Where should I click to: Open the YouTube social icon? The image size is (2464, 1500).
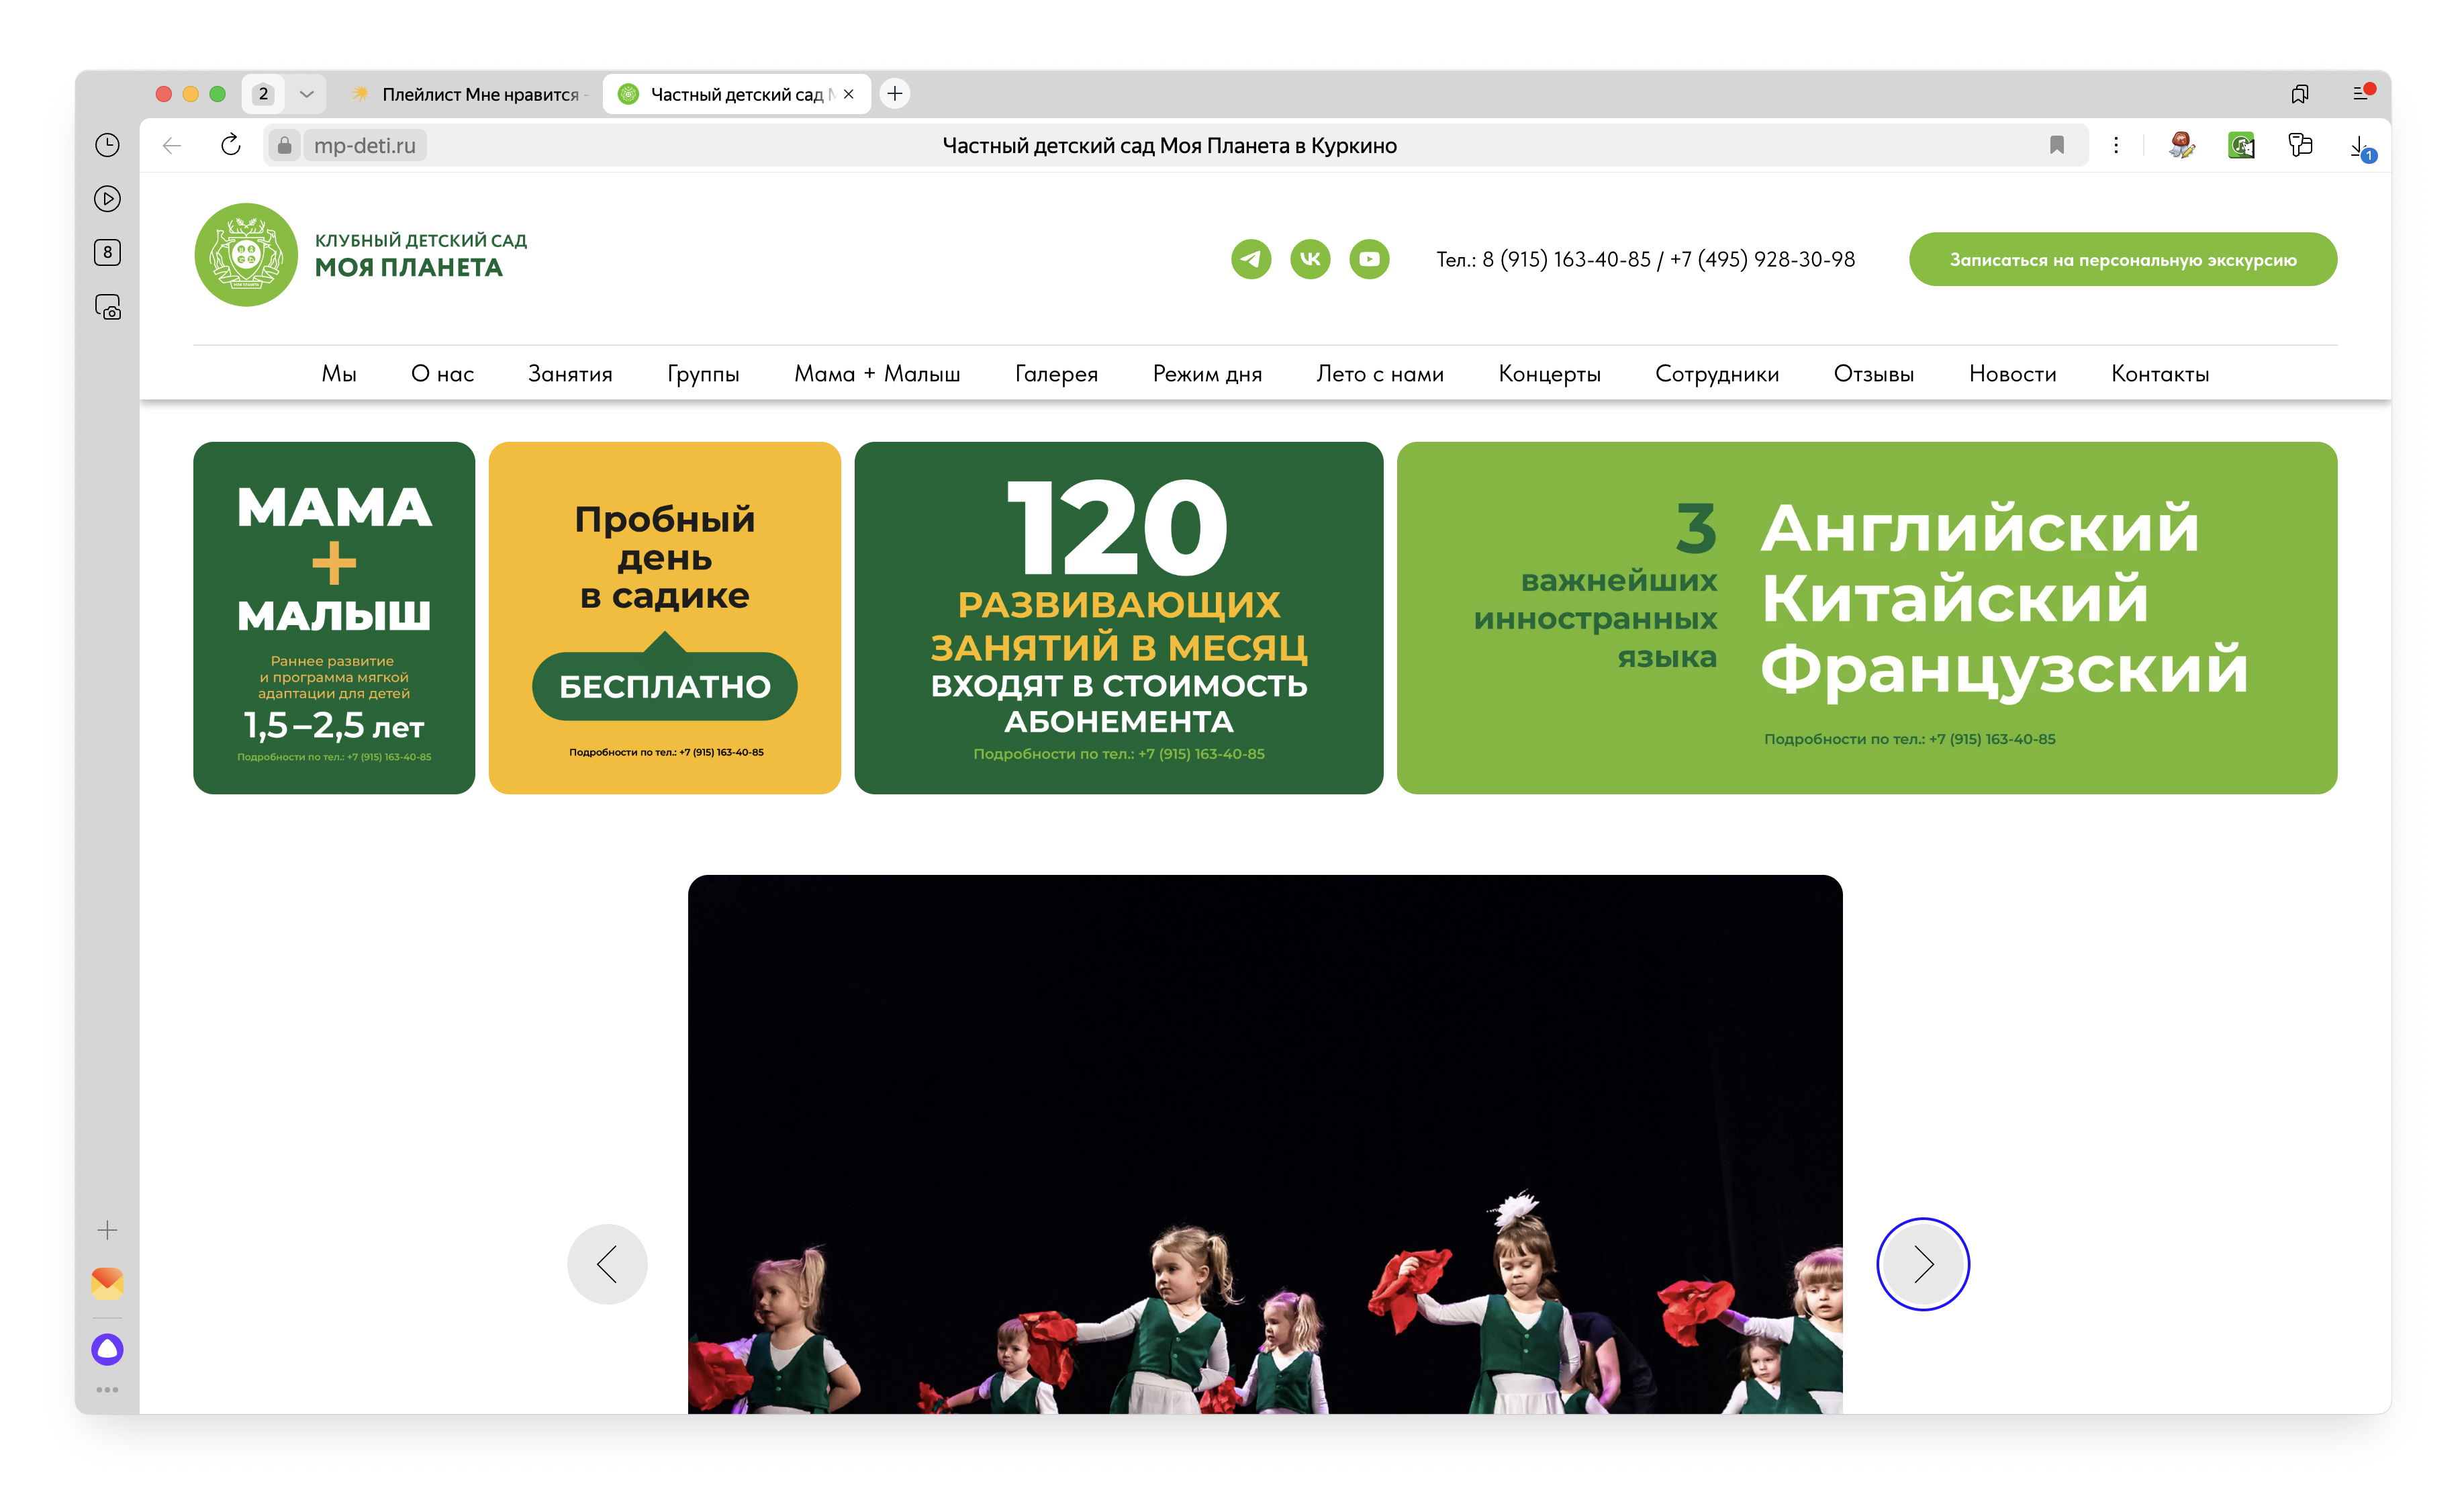[x=1369, y=259]
